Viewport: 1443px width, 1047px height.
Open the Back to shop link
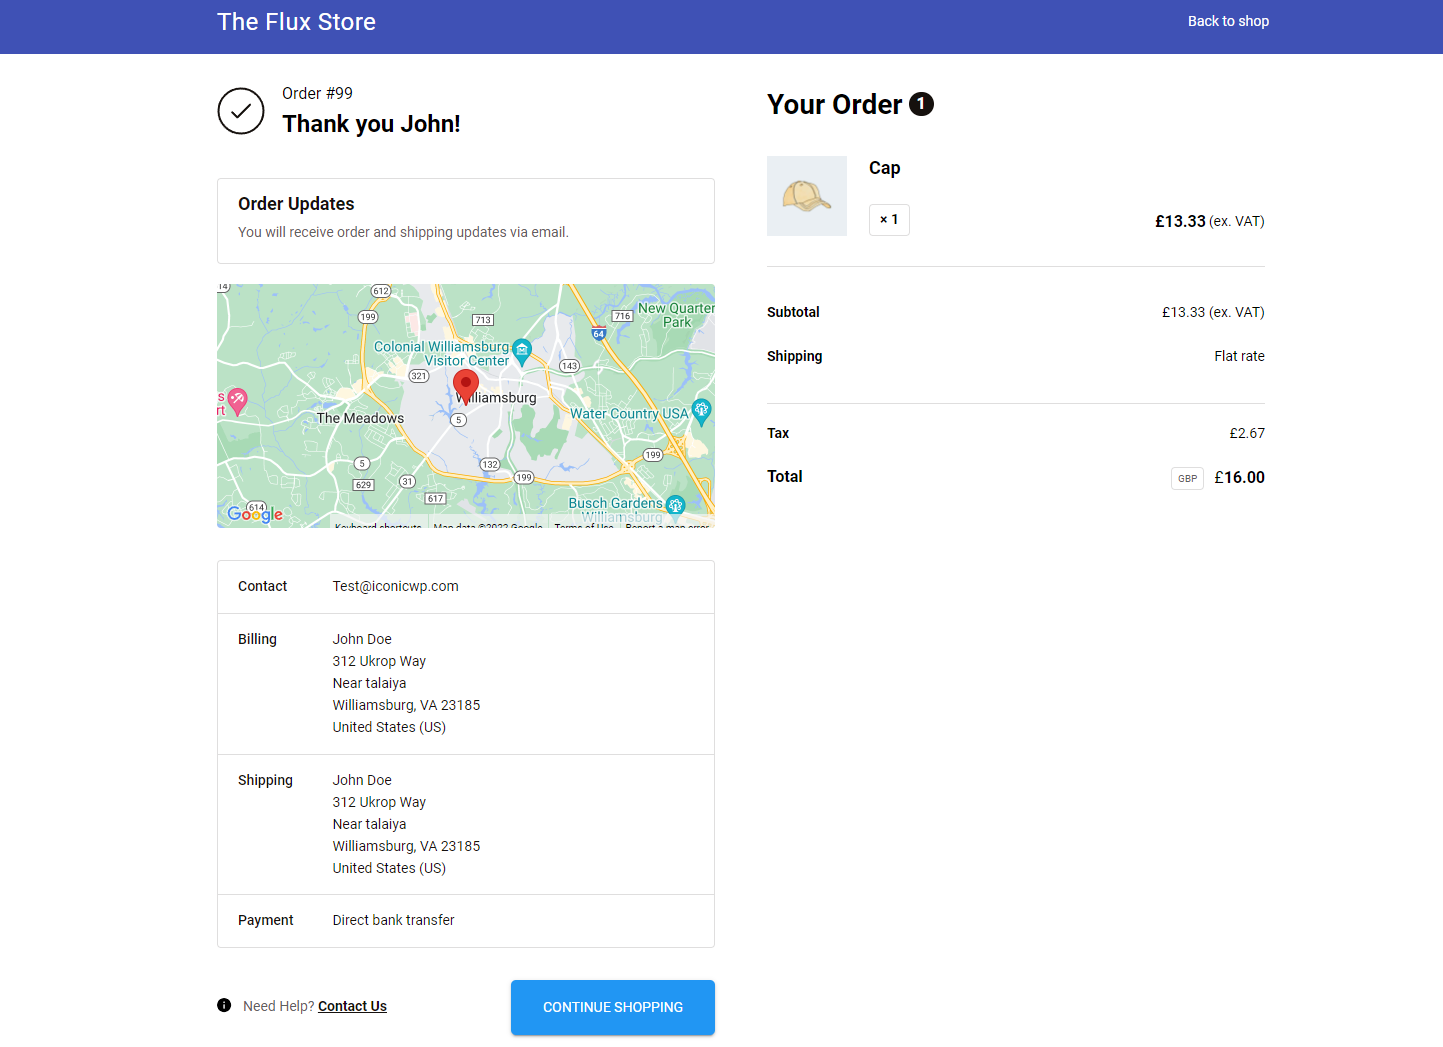(x=1228, y=21)
